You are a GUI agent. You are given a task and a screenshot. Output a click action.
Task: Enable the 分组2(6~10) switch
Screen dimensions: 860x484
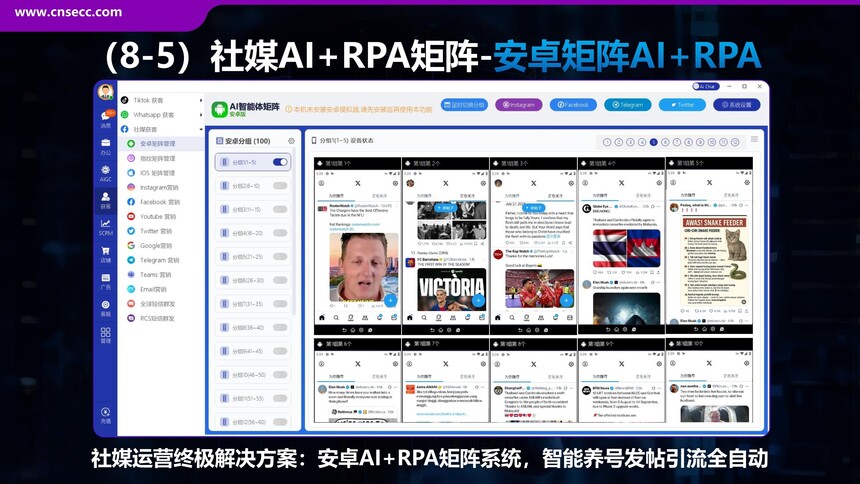(x=280, y=185)
